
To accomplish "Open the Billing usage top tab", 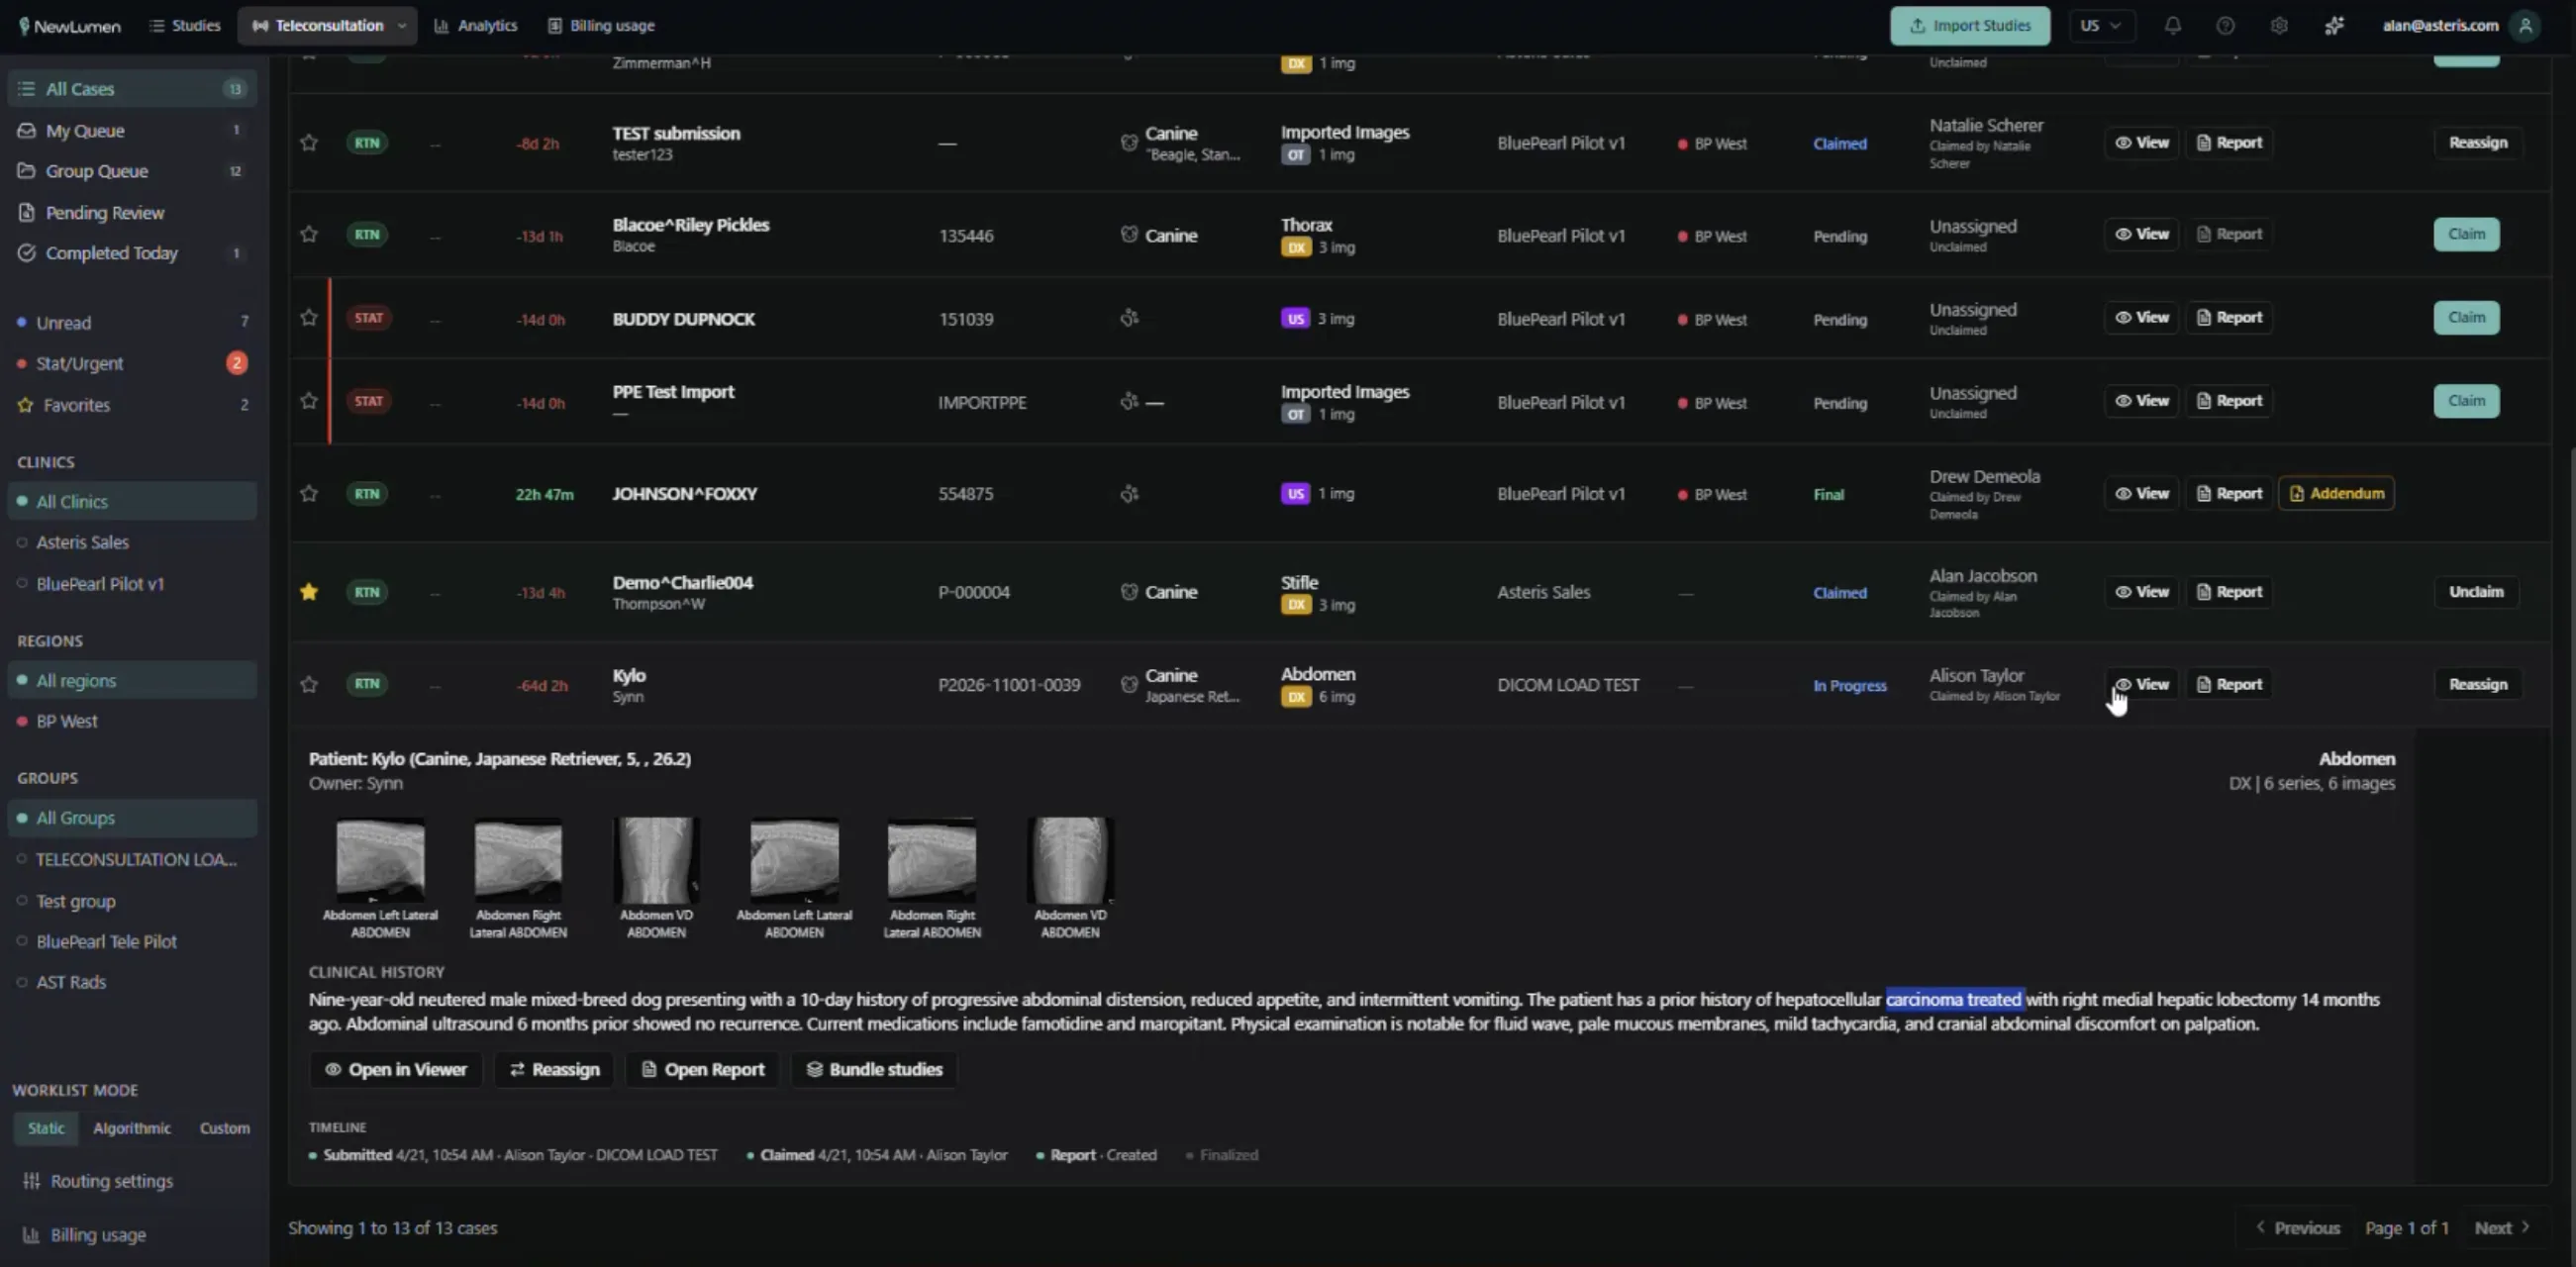I will coord(602,26).
